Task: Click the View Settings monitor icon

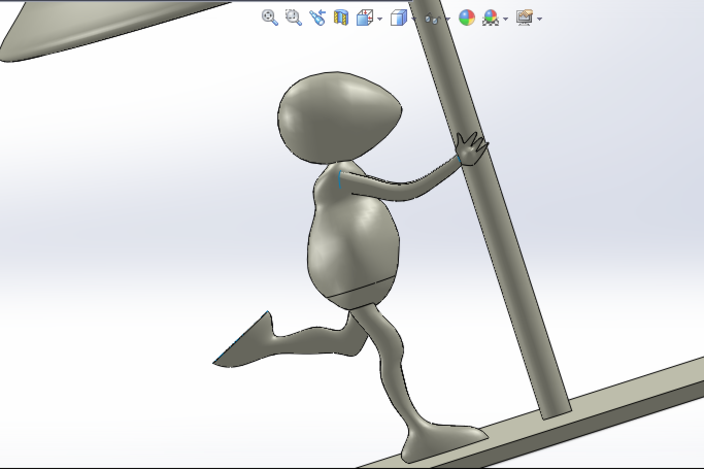Action: pyautogui.click(x=524, y=17)
